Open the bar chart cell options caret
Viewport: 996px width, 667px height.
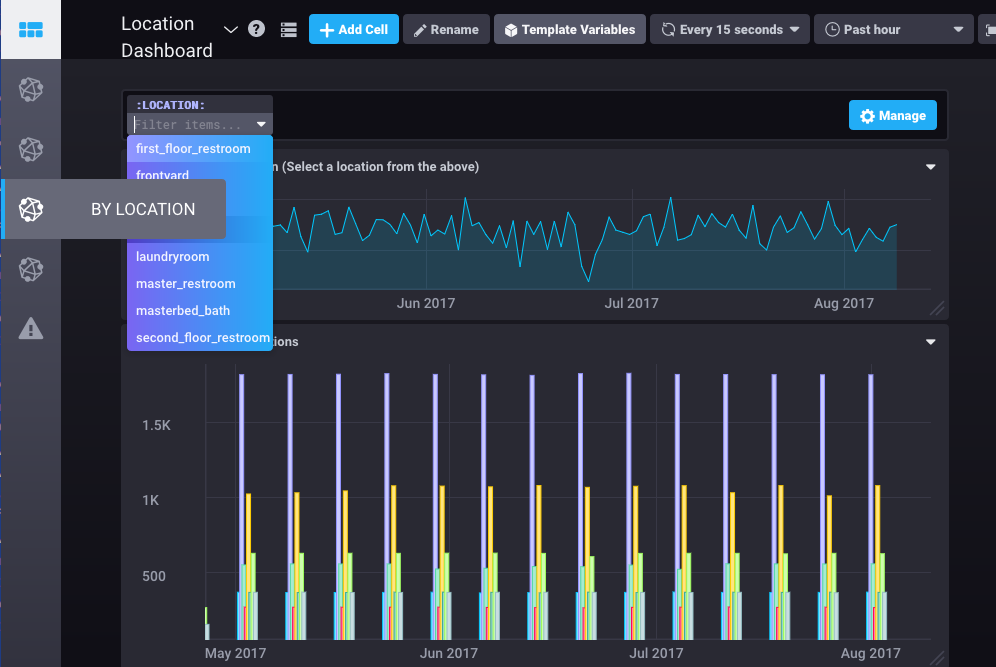pyautogui.click(x=931, y=342)
